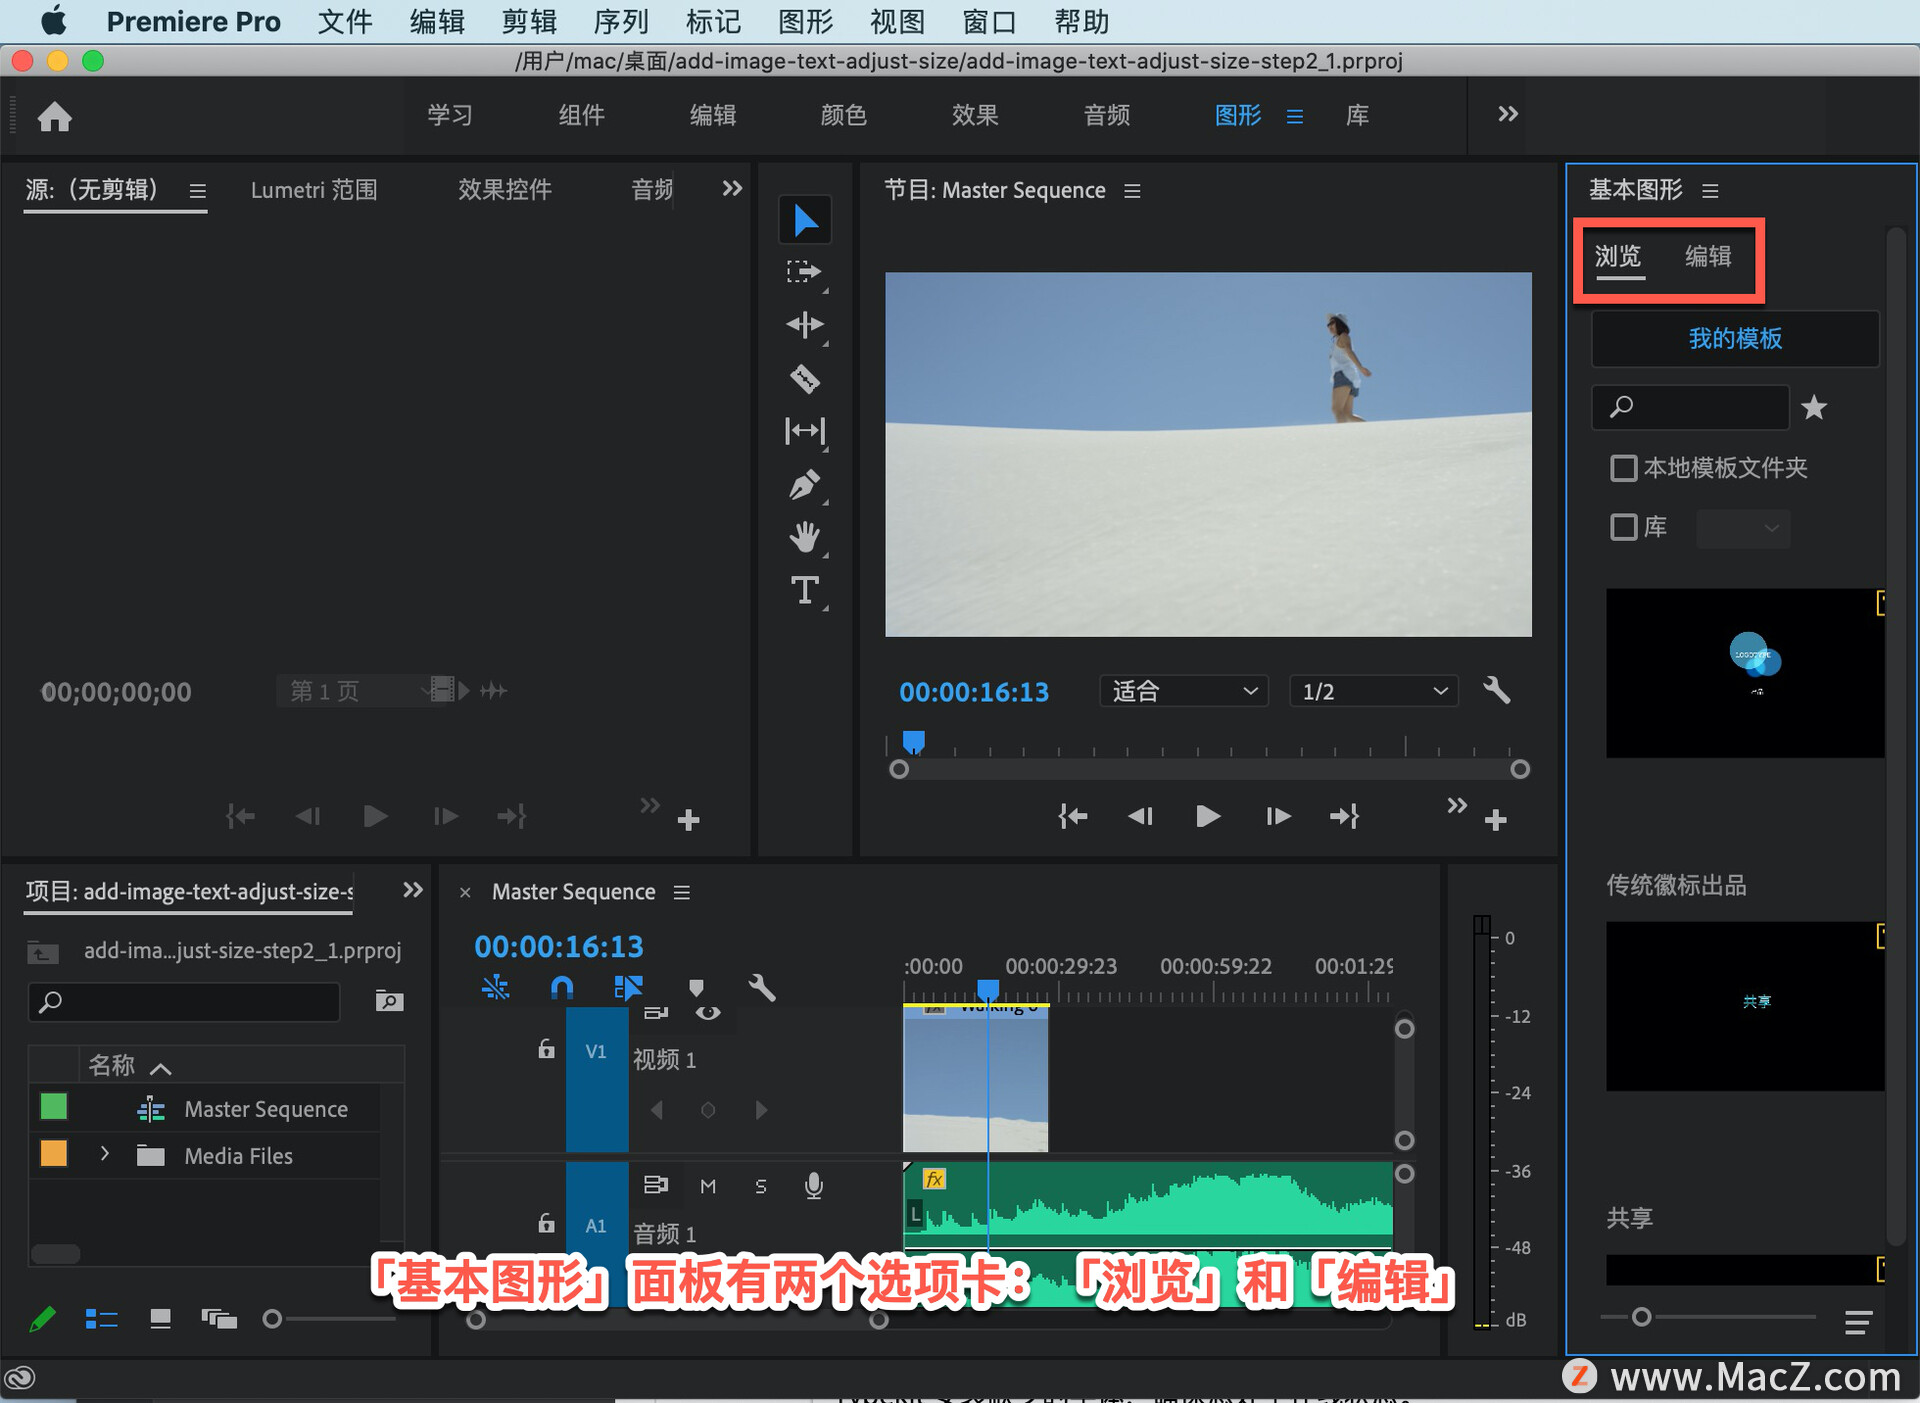
Task: Open the 1/2 playback resolution dropdown
Action: tap(1374, 691)
